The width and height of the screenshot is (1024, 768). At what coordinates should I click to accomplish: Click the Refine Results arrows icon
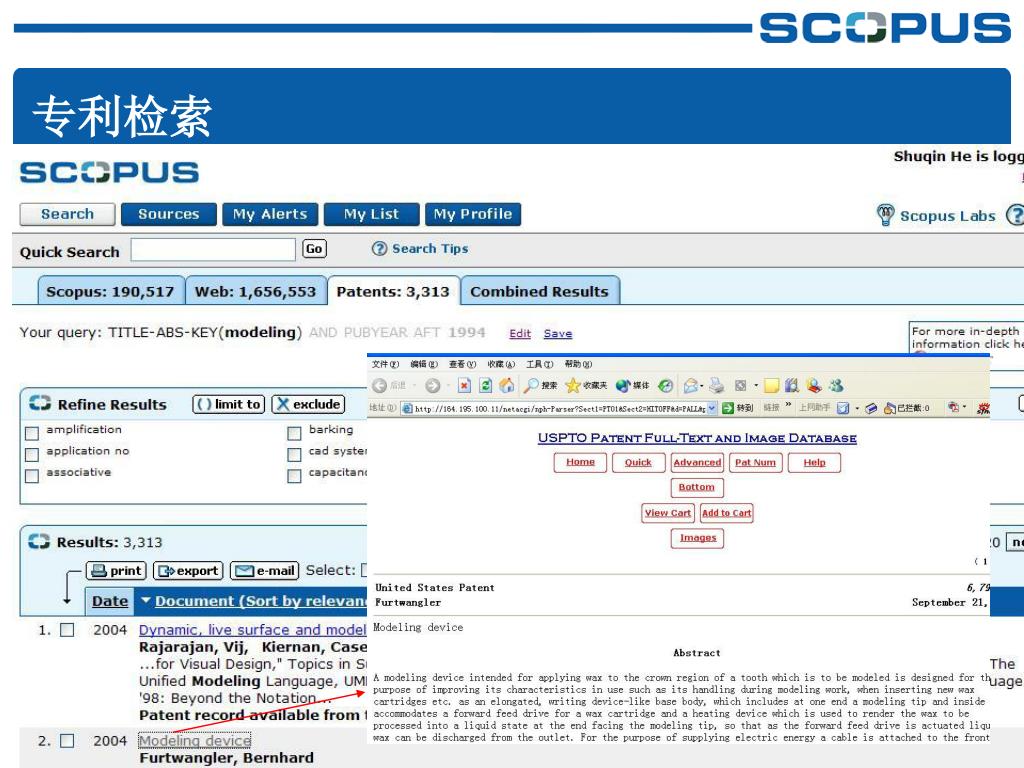[39, 403]
